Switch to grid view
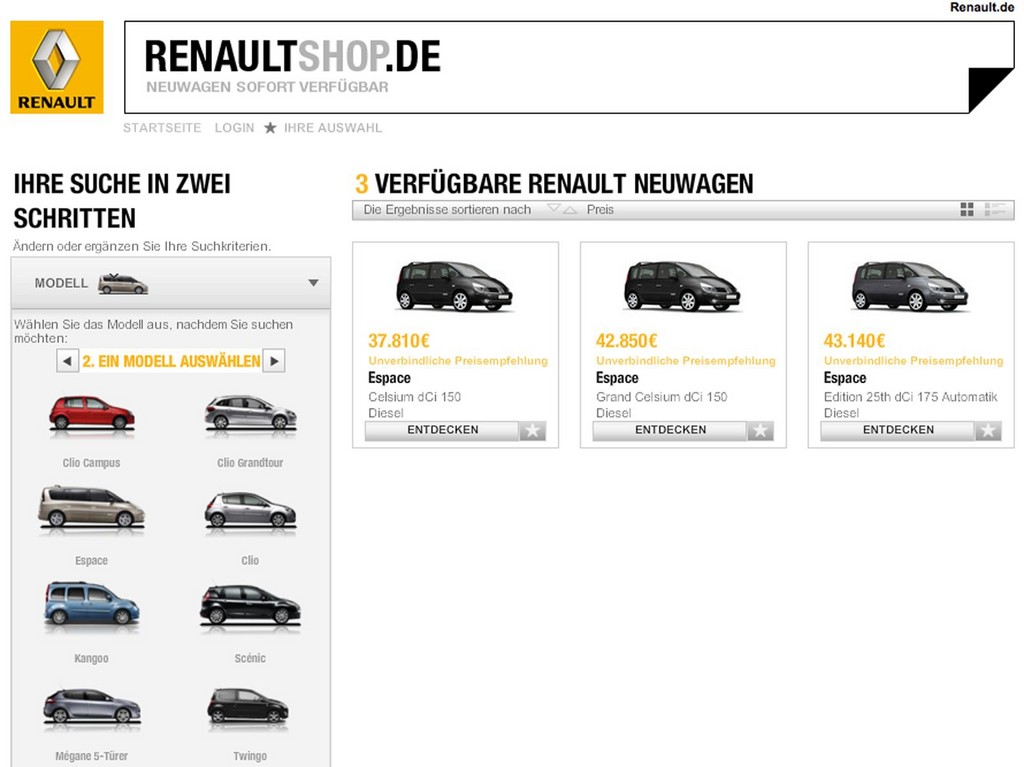 pos(967,209)
